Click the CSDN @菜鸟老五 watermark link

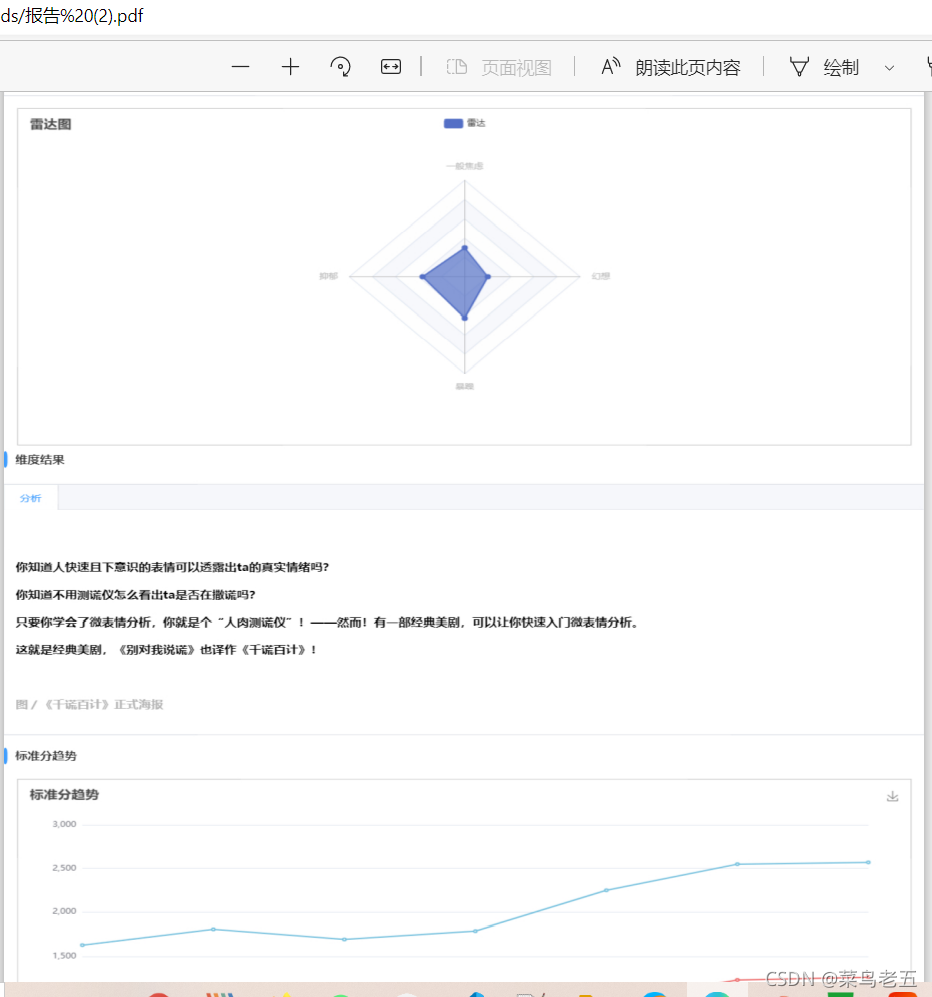840,979
